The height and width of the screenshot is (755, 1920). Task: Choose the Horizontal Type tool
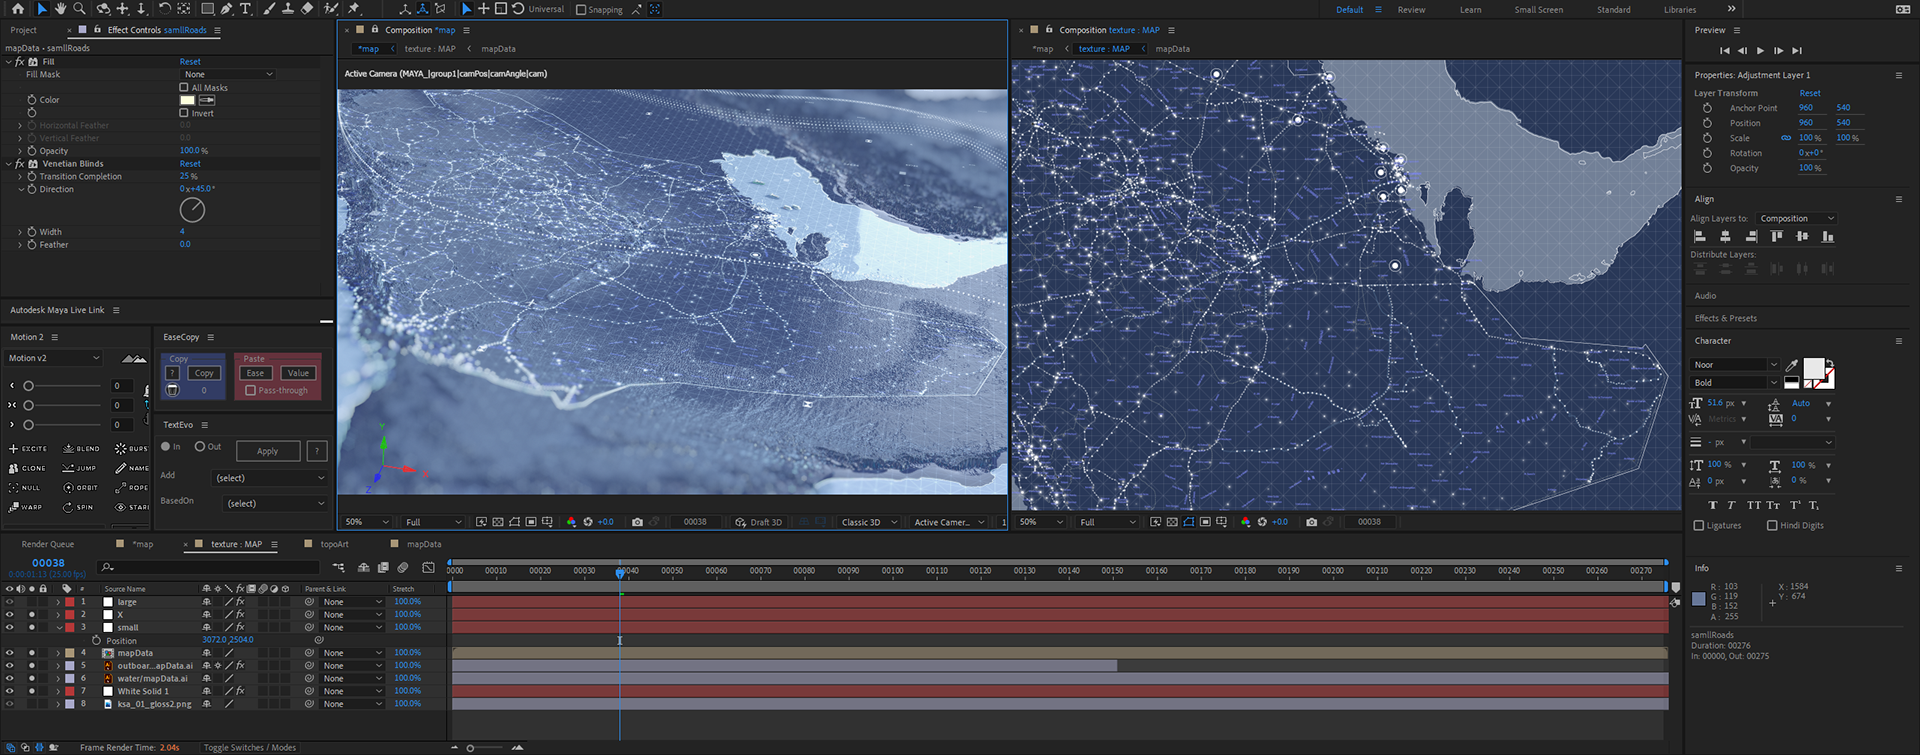pos(245,9)
